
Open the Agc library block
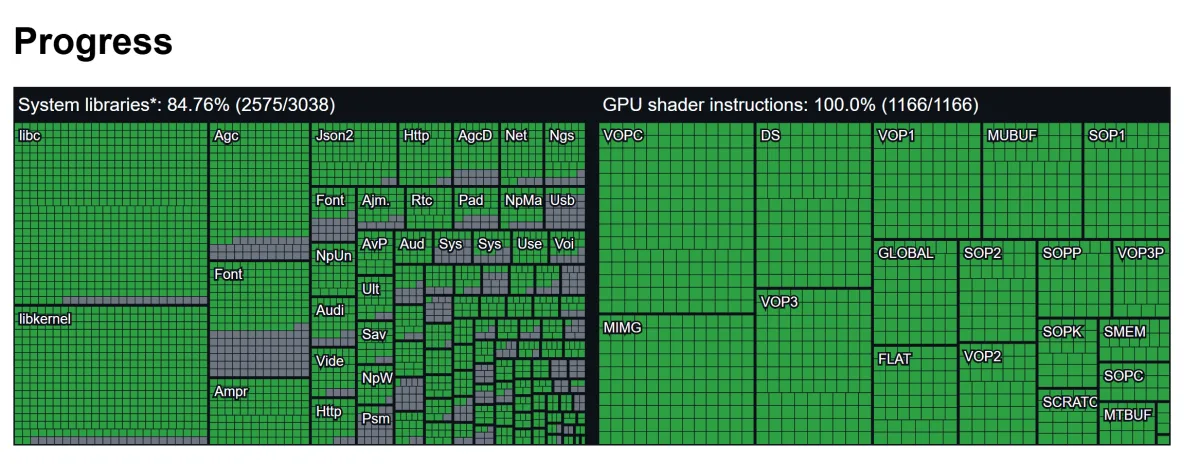(259, 192)
